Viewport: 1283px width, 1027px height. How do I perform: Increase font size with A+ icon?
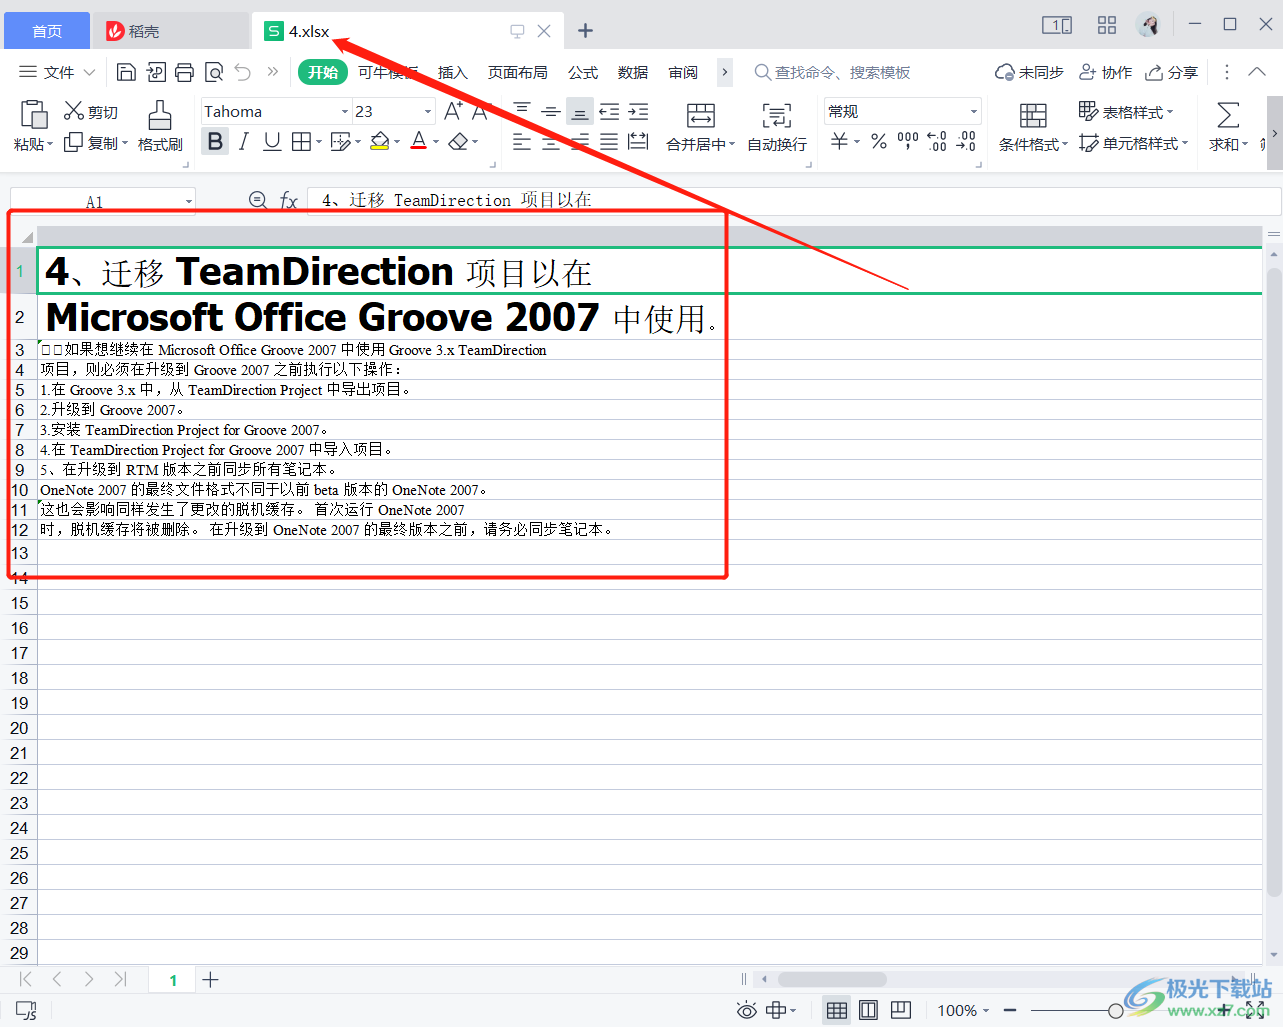453,111
